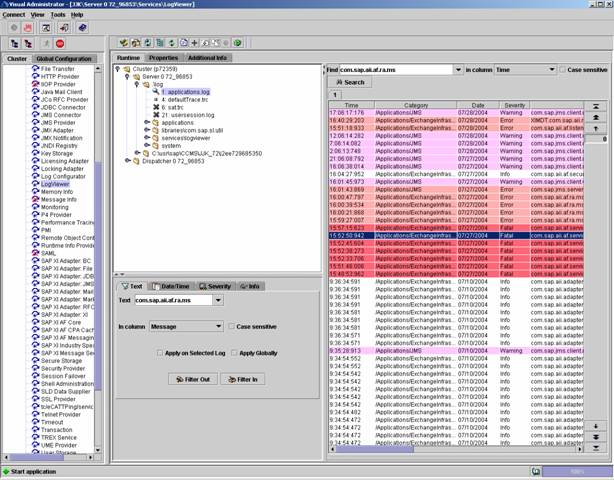The image size is (614, 480).
Task: Select the Monitoring service in sidebar
Action: (x=54, y=207)
